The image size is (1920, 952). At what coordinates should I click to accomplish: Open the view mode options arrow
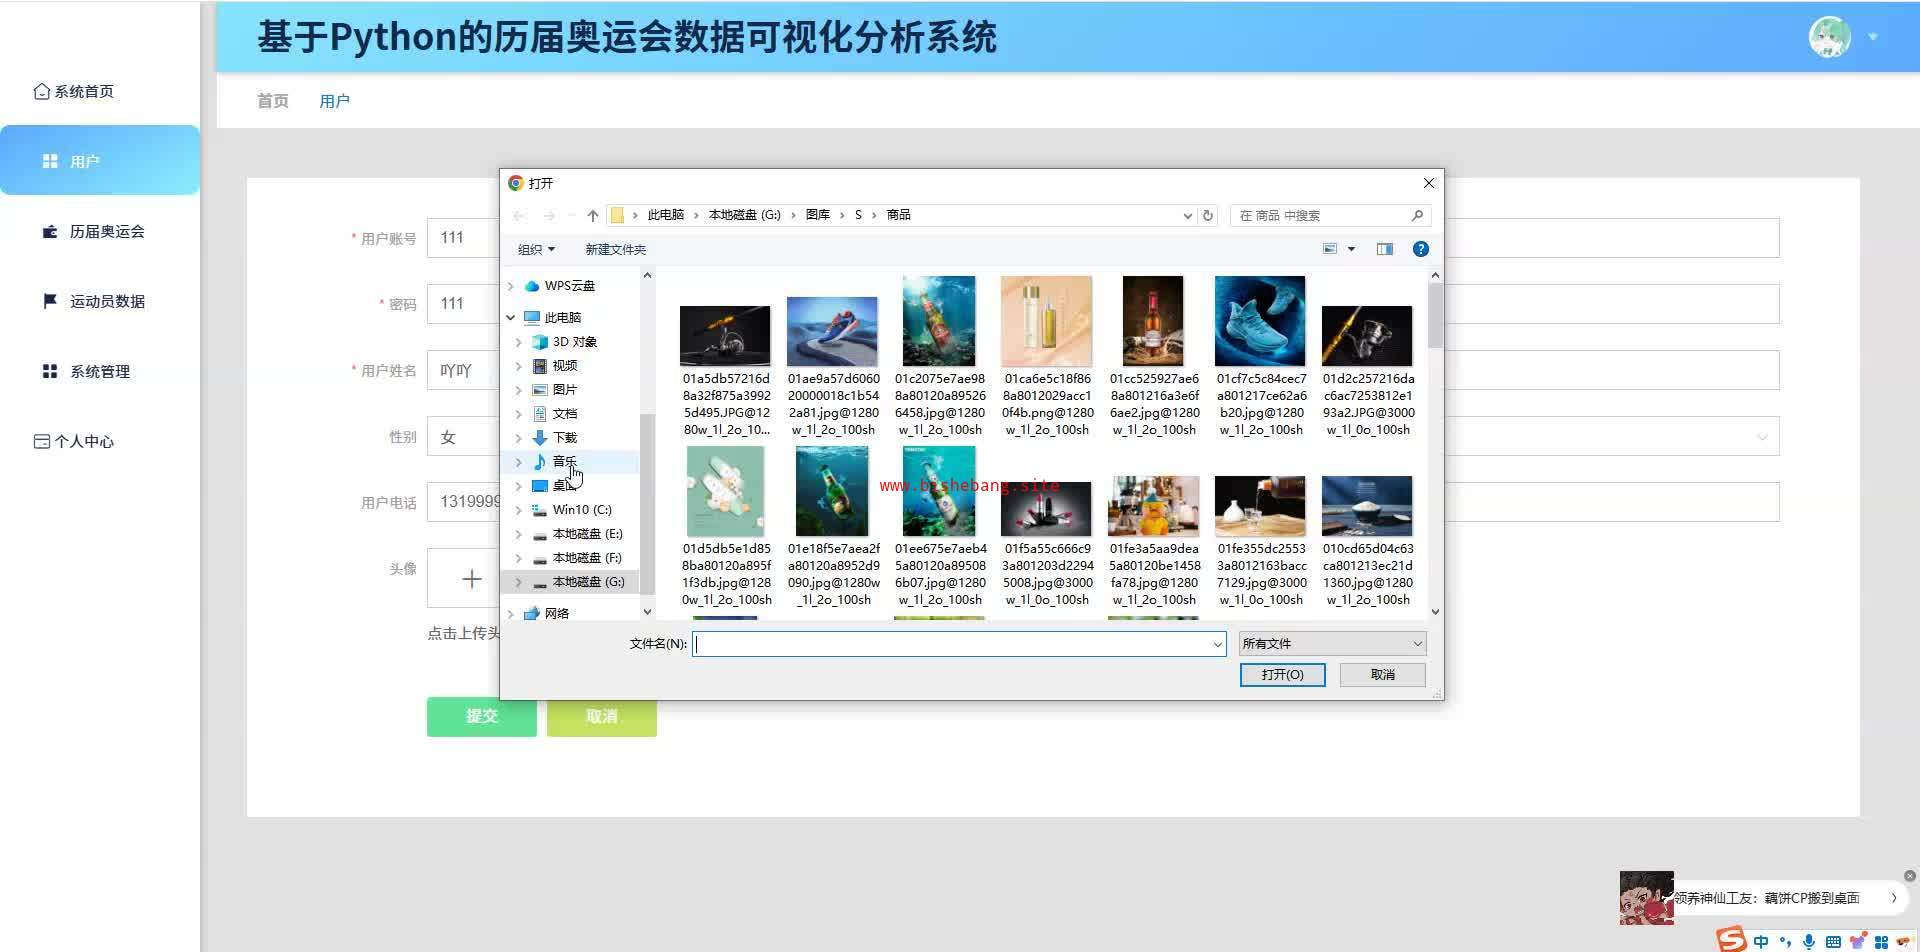coord(1351,249)
